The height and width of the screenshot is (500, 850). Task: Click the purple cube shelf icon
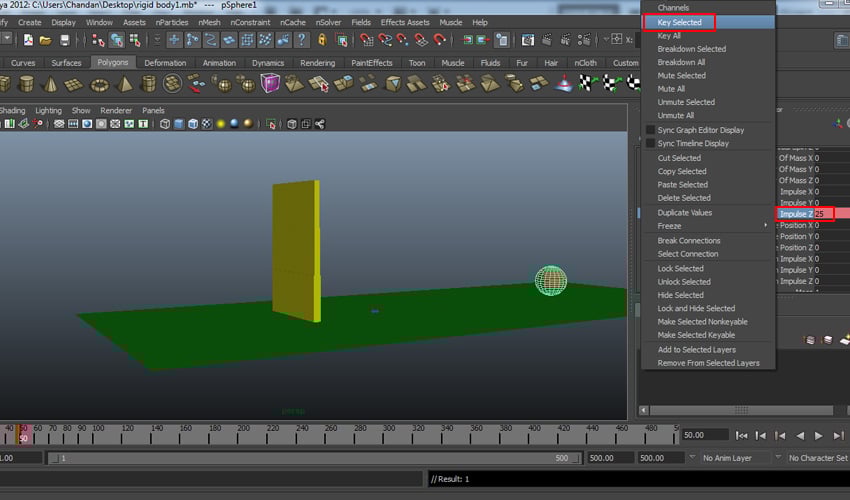click(x=270, y=85)
